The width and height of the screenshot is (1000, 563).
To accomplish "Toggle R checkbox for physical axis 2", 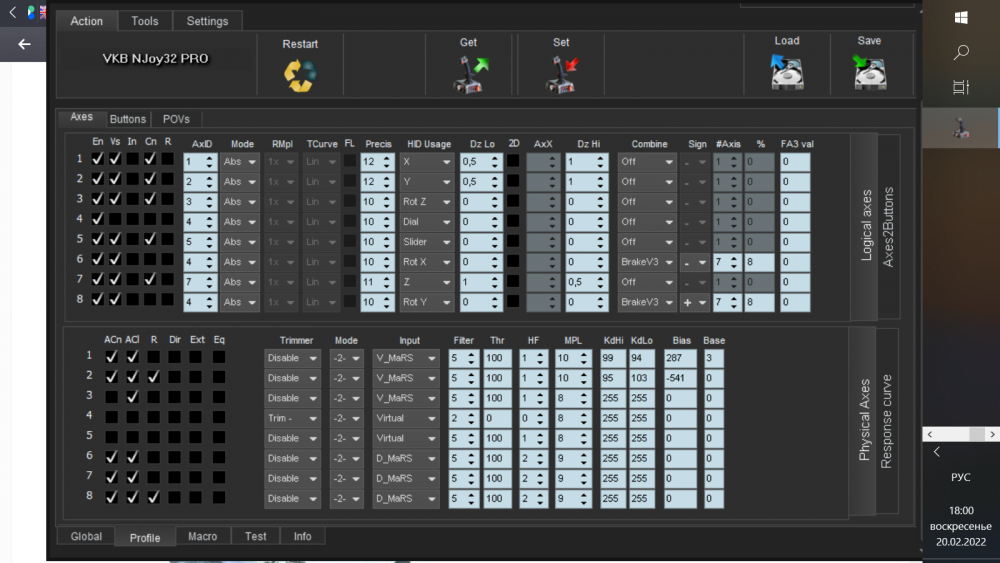I will pos(154,377).
